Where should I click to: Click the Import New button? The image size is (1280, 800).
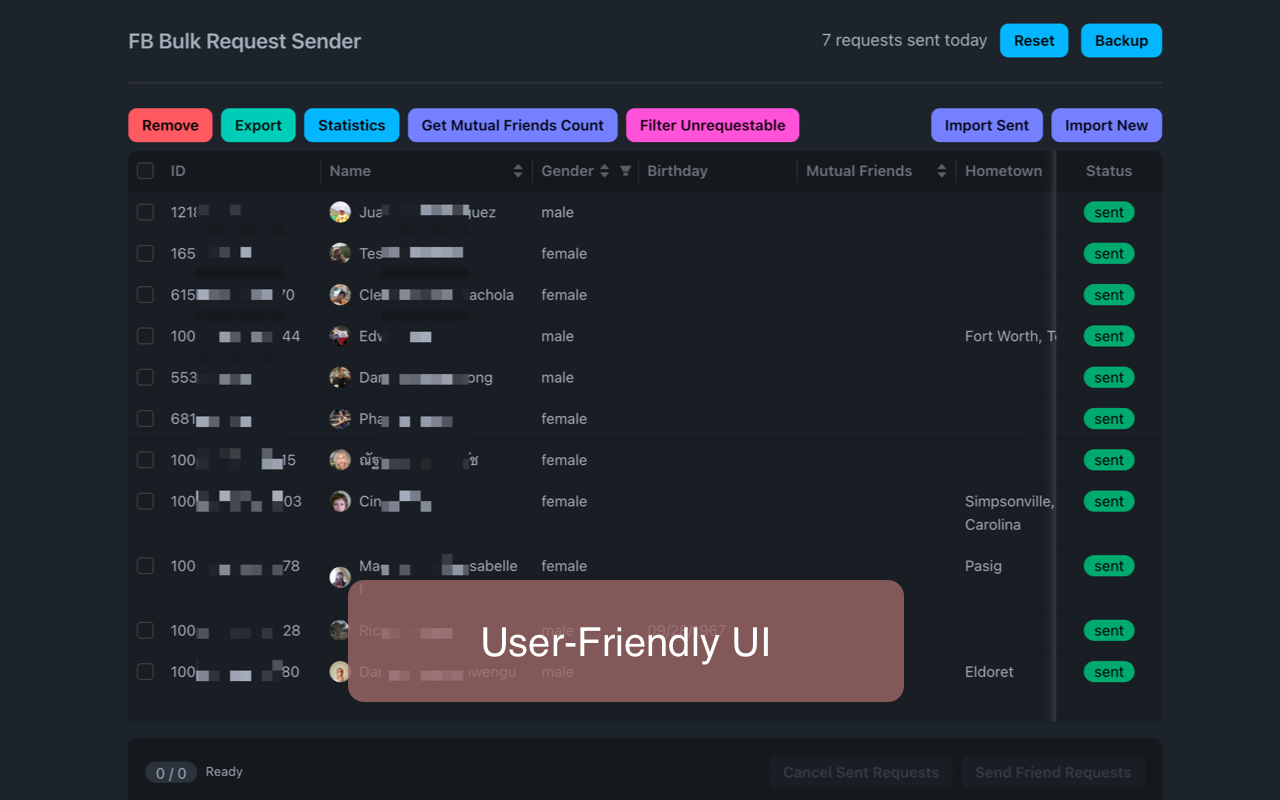click(1106, 125)
